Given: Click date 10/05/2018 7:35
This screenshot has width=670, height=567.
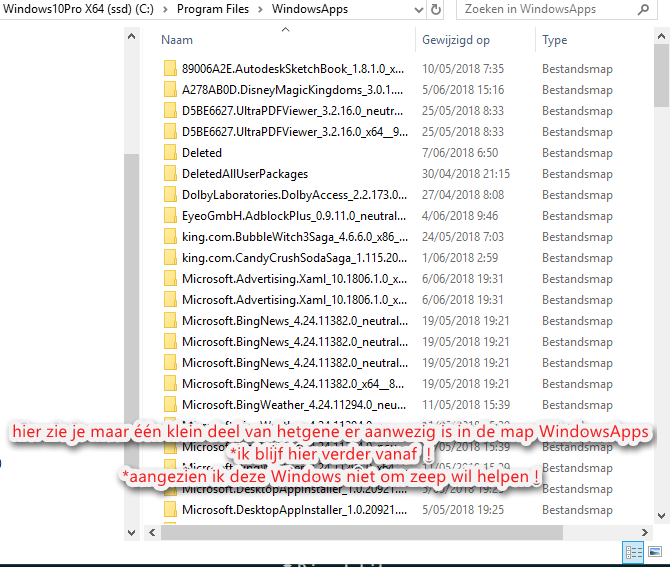Looking at the screenshot, I should pyautogui.click(x=463, y=69).
